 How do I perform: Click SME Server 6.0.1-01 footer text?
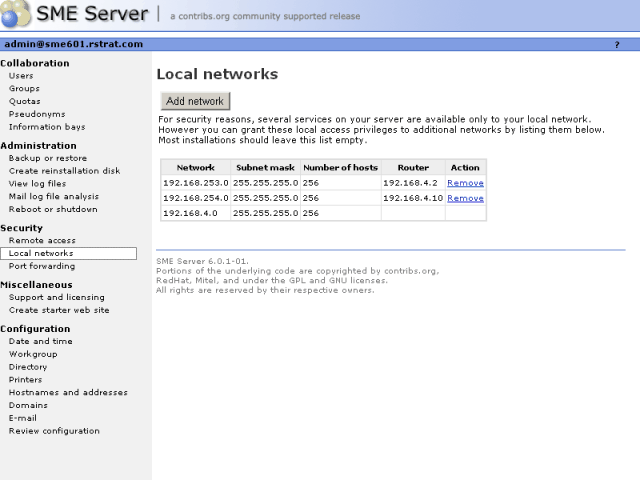tap(202, 261)
